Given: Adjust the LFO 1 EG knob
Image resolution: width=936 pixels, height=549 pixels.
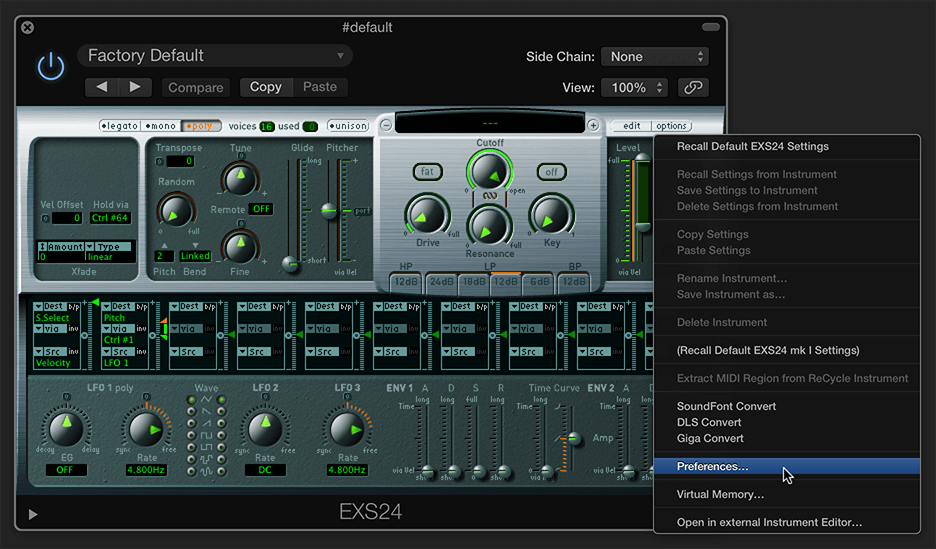Looking at the screenshot, I should 66,428.
